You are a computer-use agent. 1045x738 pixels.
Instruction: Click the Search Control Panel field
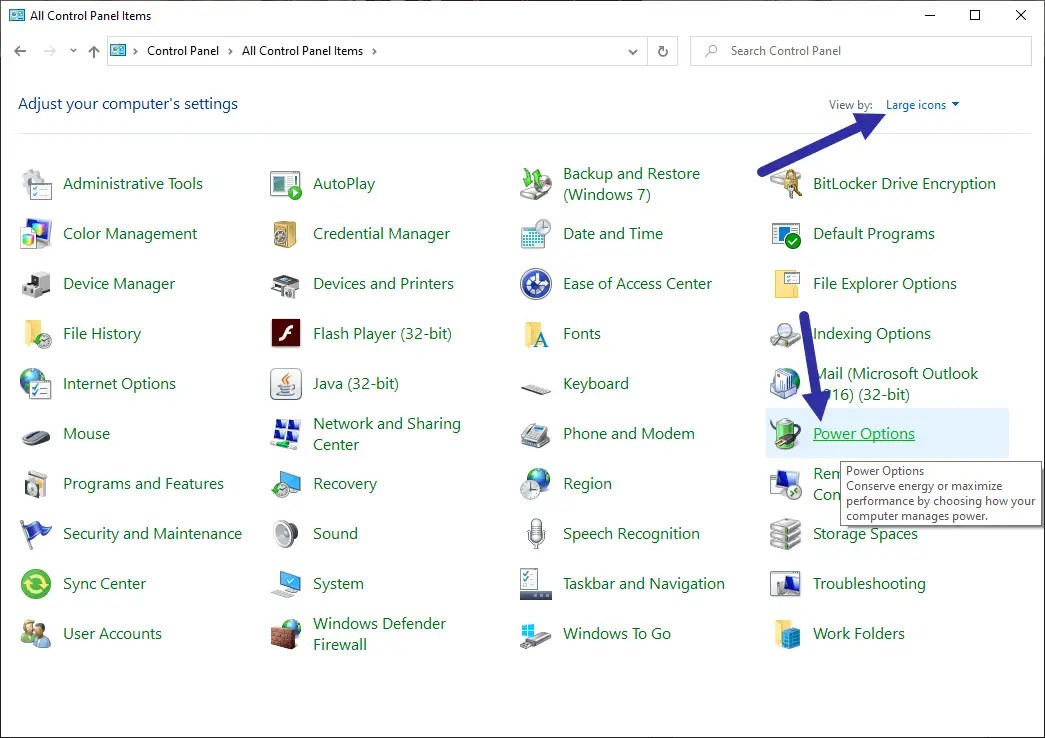(860, 51)
